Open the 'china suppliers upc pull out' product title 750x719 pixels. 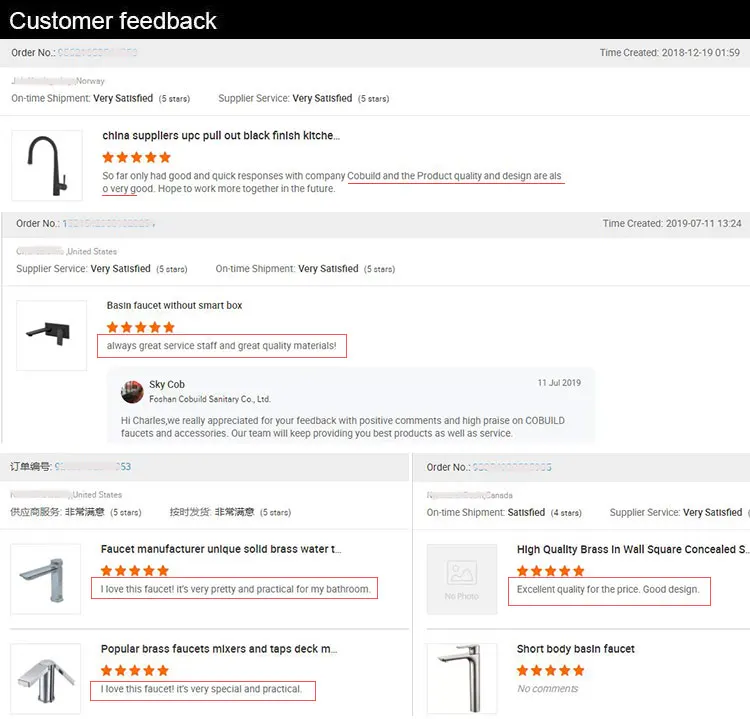pos(221,136)
